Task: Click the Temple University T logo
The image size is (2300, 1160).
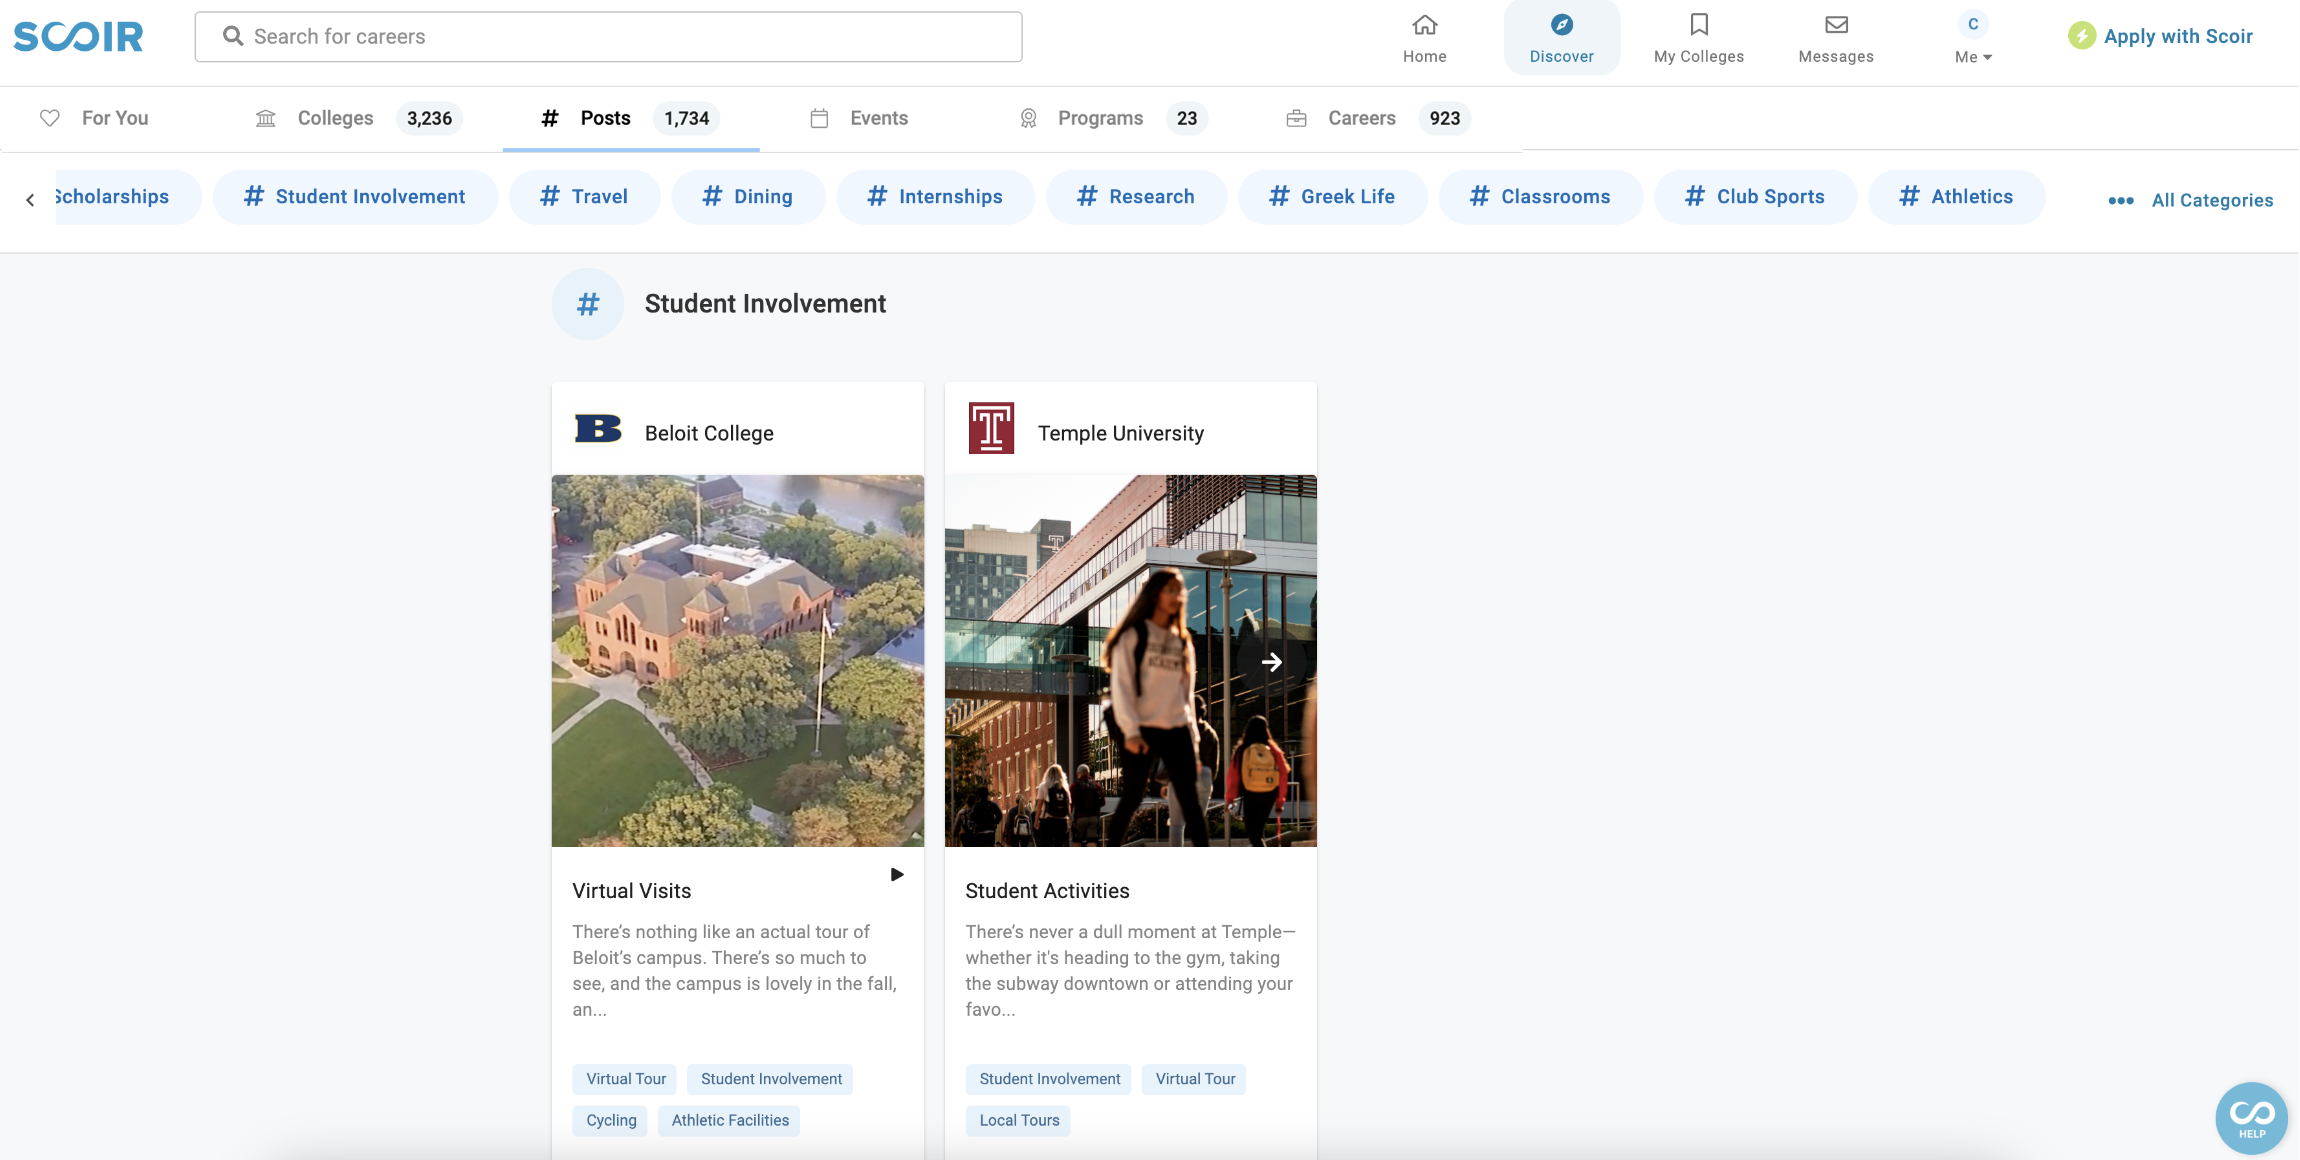Action: pyautogui.click(x=991, y=428)
